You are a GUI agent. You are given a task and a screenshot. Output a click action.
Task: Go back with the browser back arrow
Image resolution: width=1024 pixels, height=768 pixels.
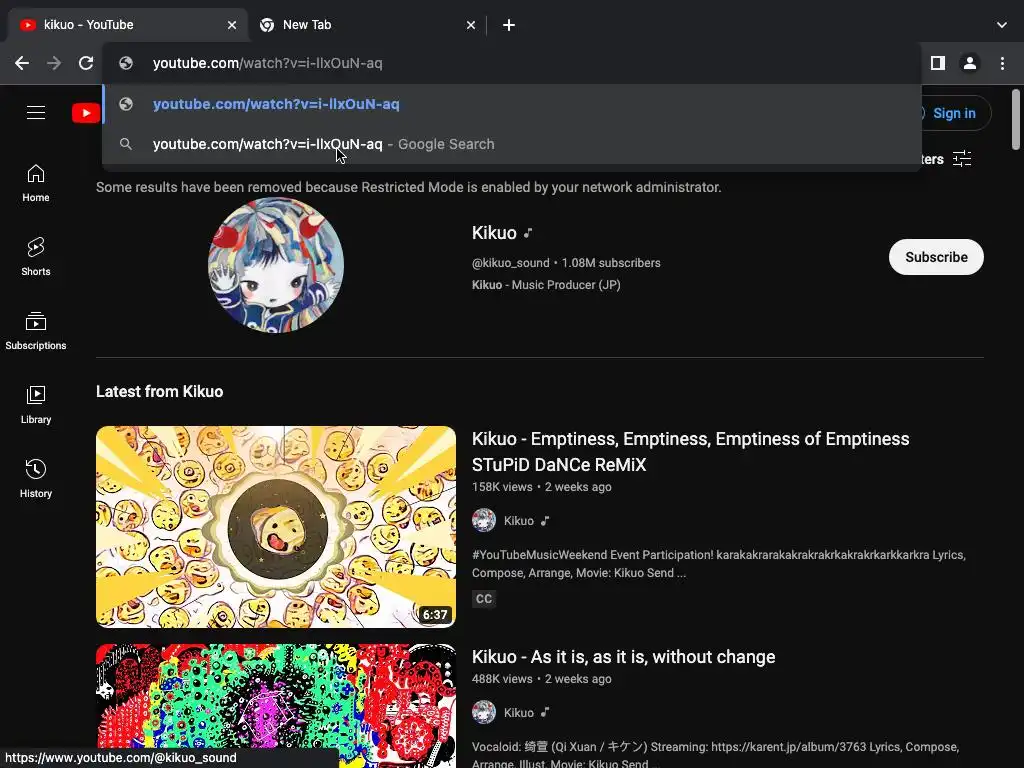(x=22, y=63)
